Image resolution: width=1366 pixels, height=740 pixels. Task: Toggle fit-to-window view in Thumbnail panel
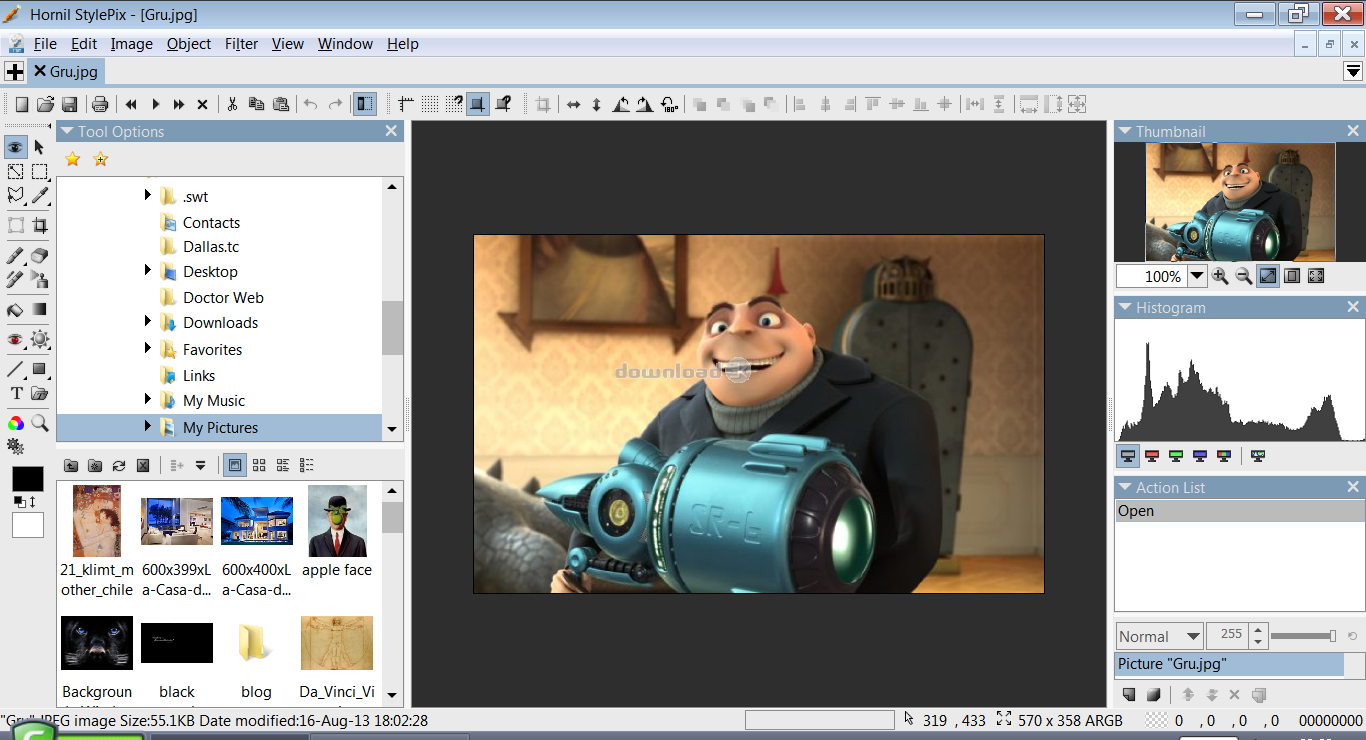tap(1268, 276)
